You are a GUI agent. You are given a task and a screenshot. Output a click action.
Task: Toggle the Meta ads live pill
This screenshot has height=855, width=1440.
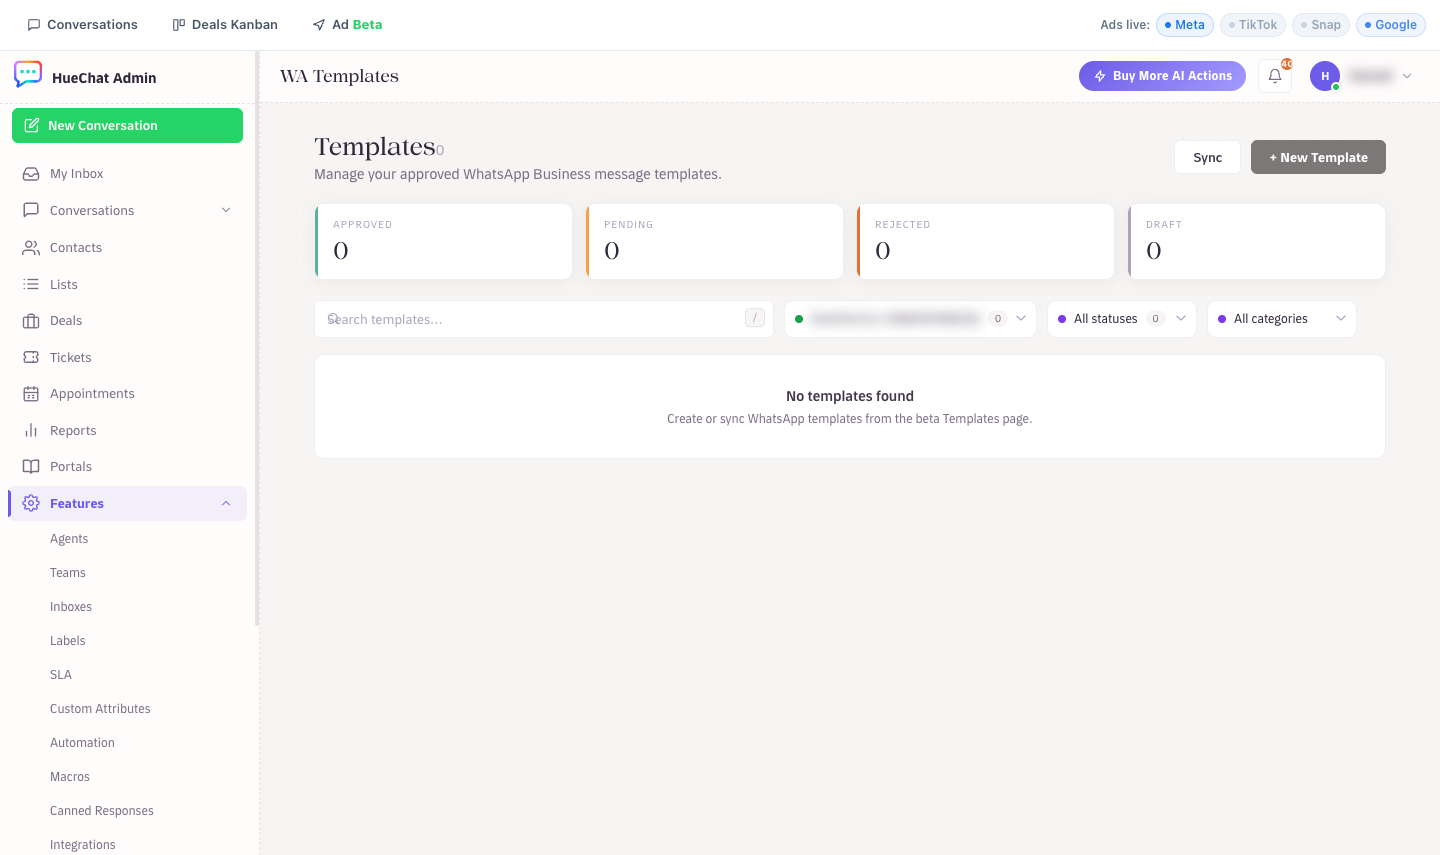(1185, 25)
